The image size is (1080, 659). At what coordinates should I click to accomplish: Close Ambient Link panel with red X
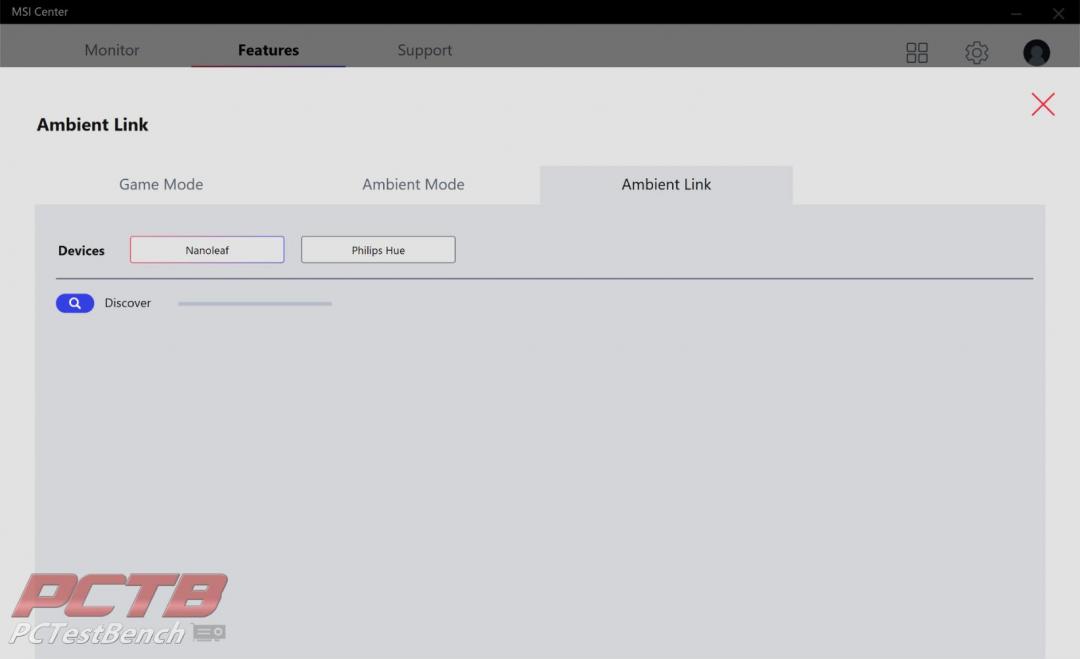pyautogui.click(x=1043, y=105)
